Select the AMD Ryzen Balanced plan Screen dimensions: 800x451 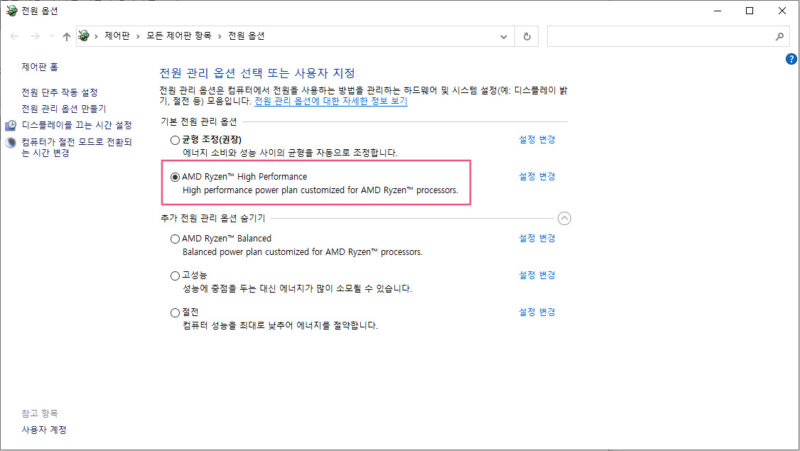point(176,239)
